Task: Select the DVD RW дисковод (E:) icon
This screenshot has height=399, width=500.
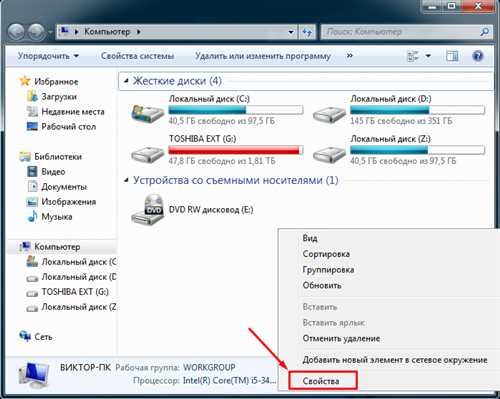Action: pos(147,210)
